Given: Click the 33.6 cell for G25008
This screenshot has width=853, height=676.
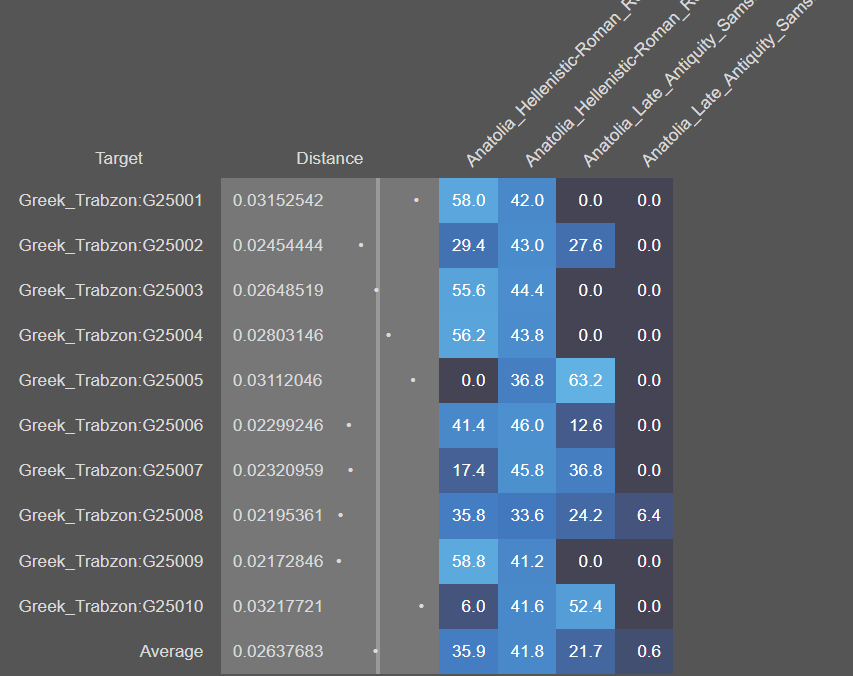Looking at the screenshot, I should [x=527, y=515].
